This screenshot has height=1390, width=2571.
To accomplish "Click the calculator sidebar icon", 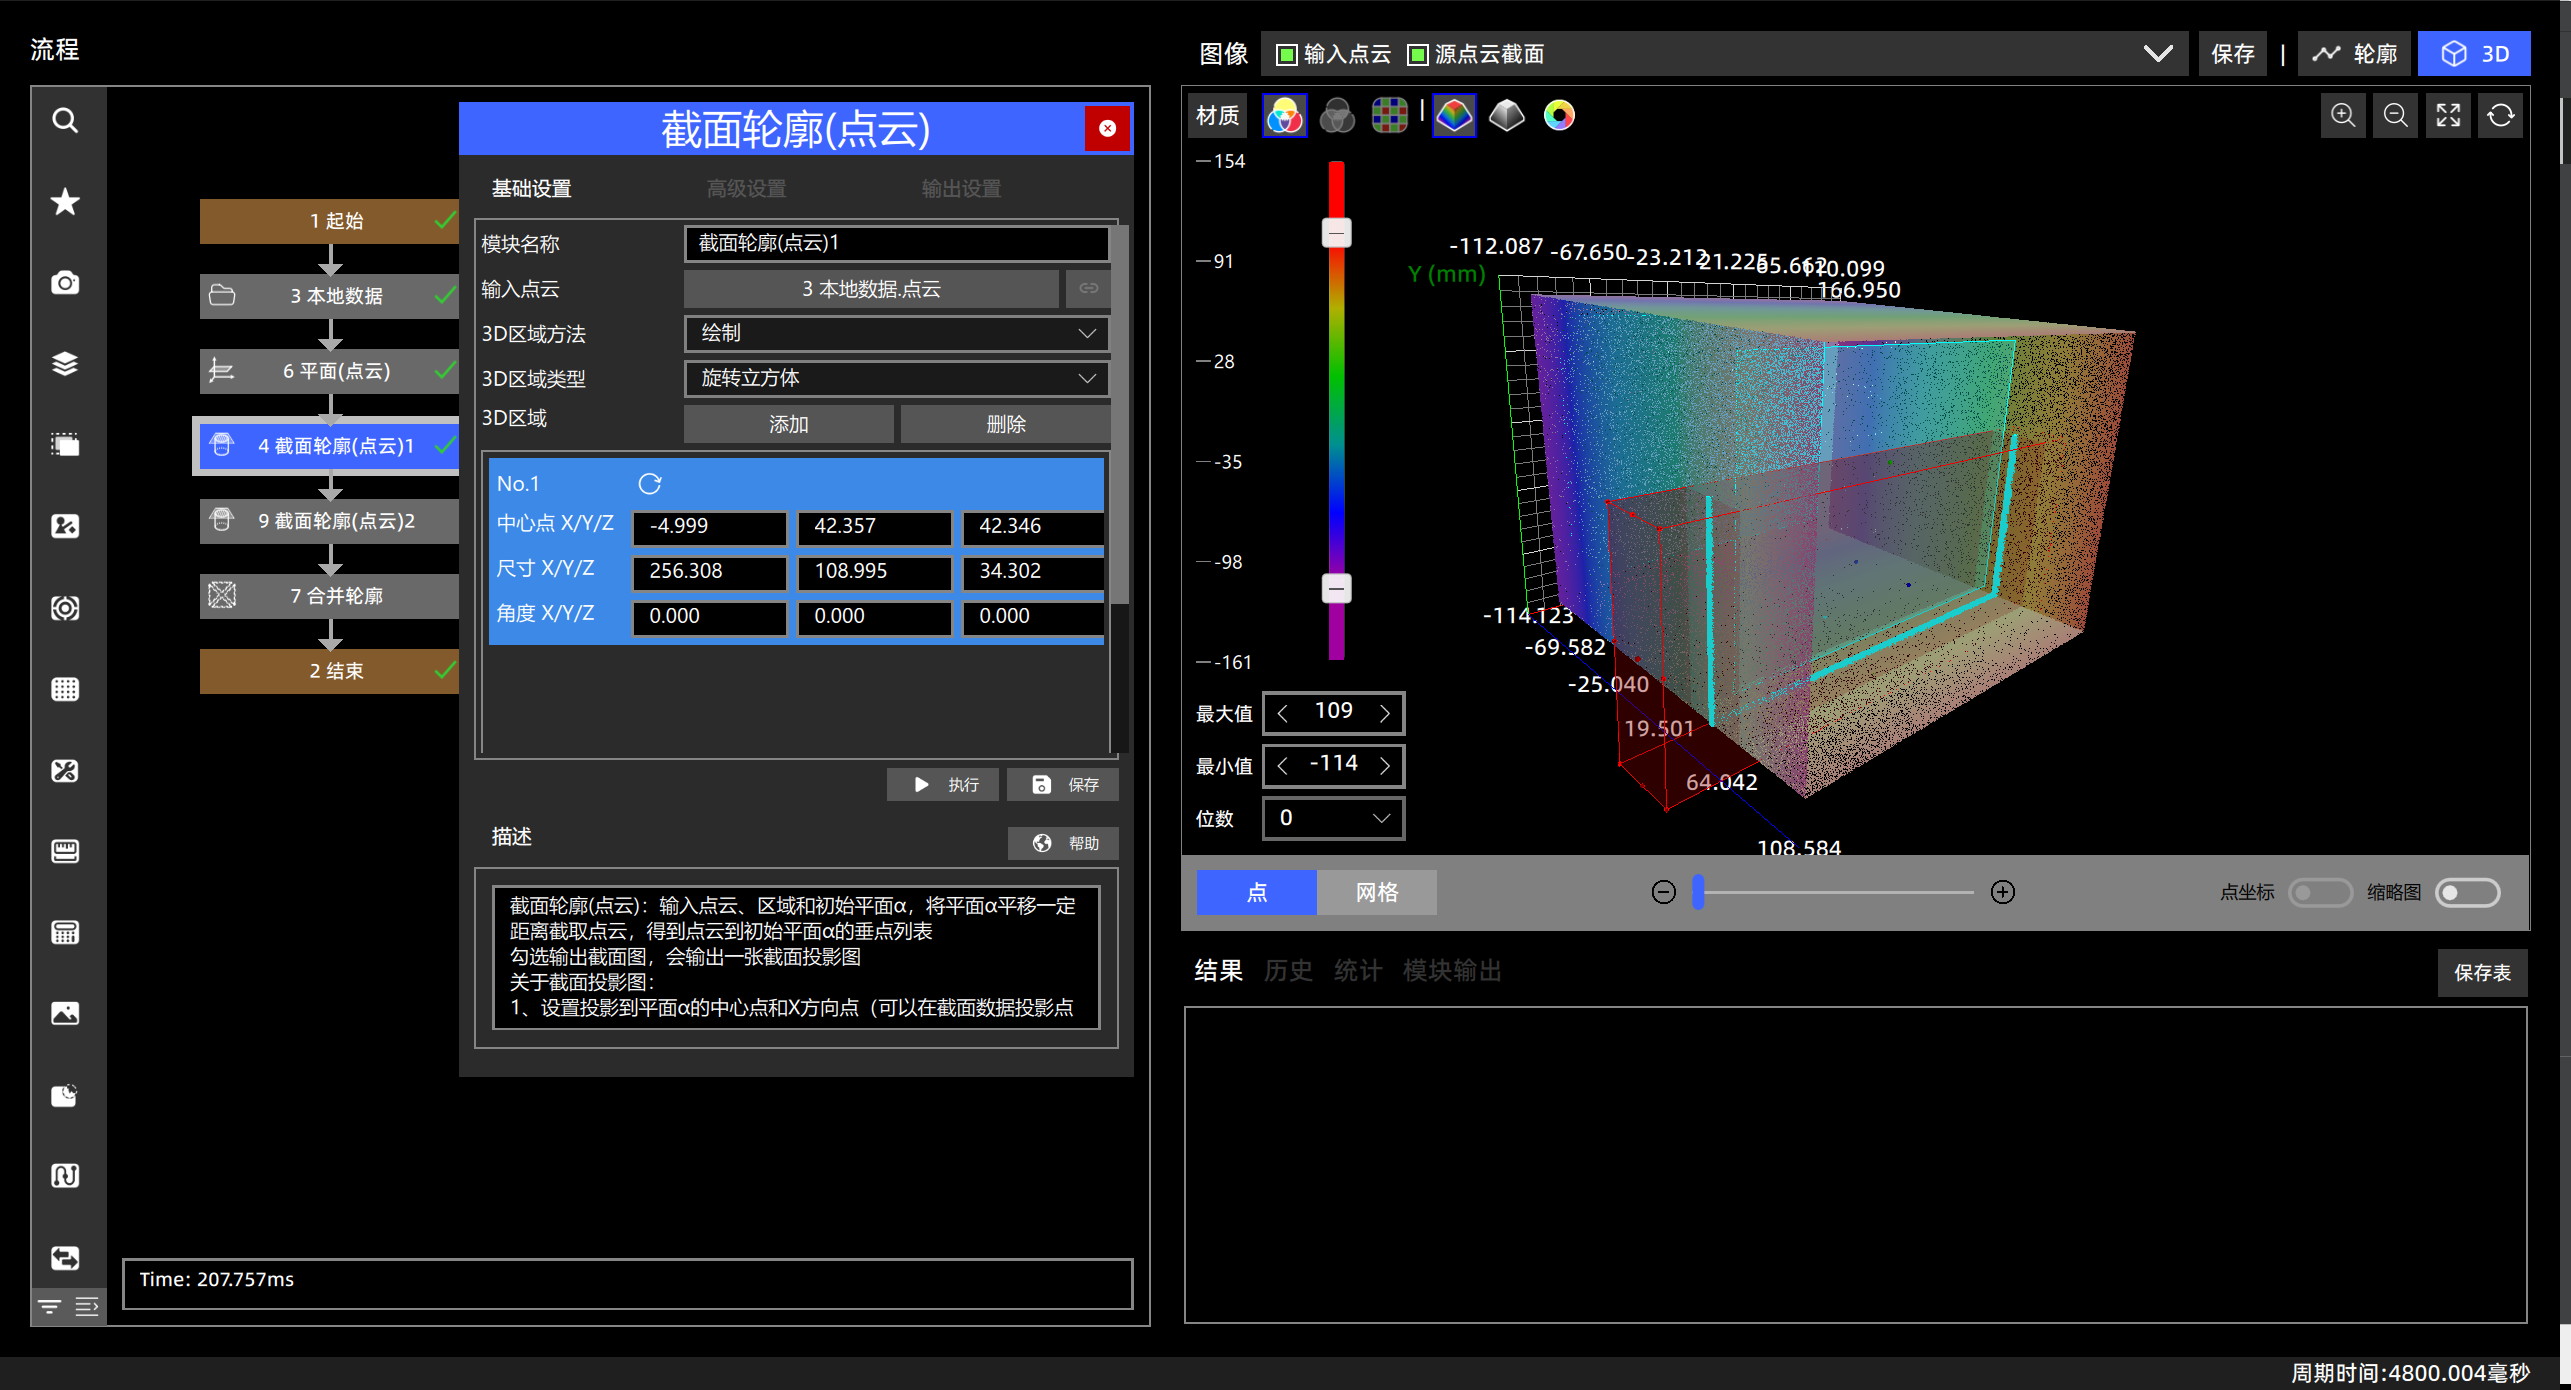I will click(65, 932).
